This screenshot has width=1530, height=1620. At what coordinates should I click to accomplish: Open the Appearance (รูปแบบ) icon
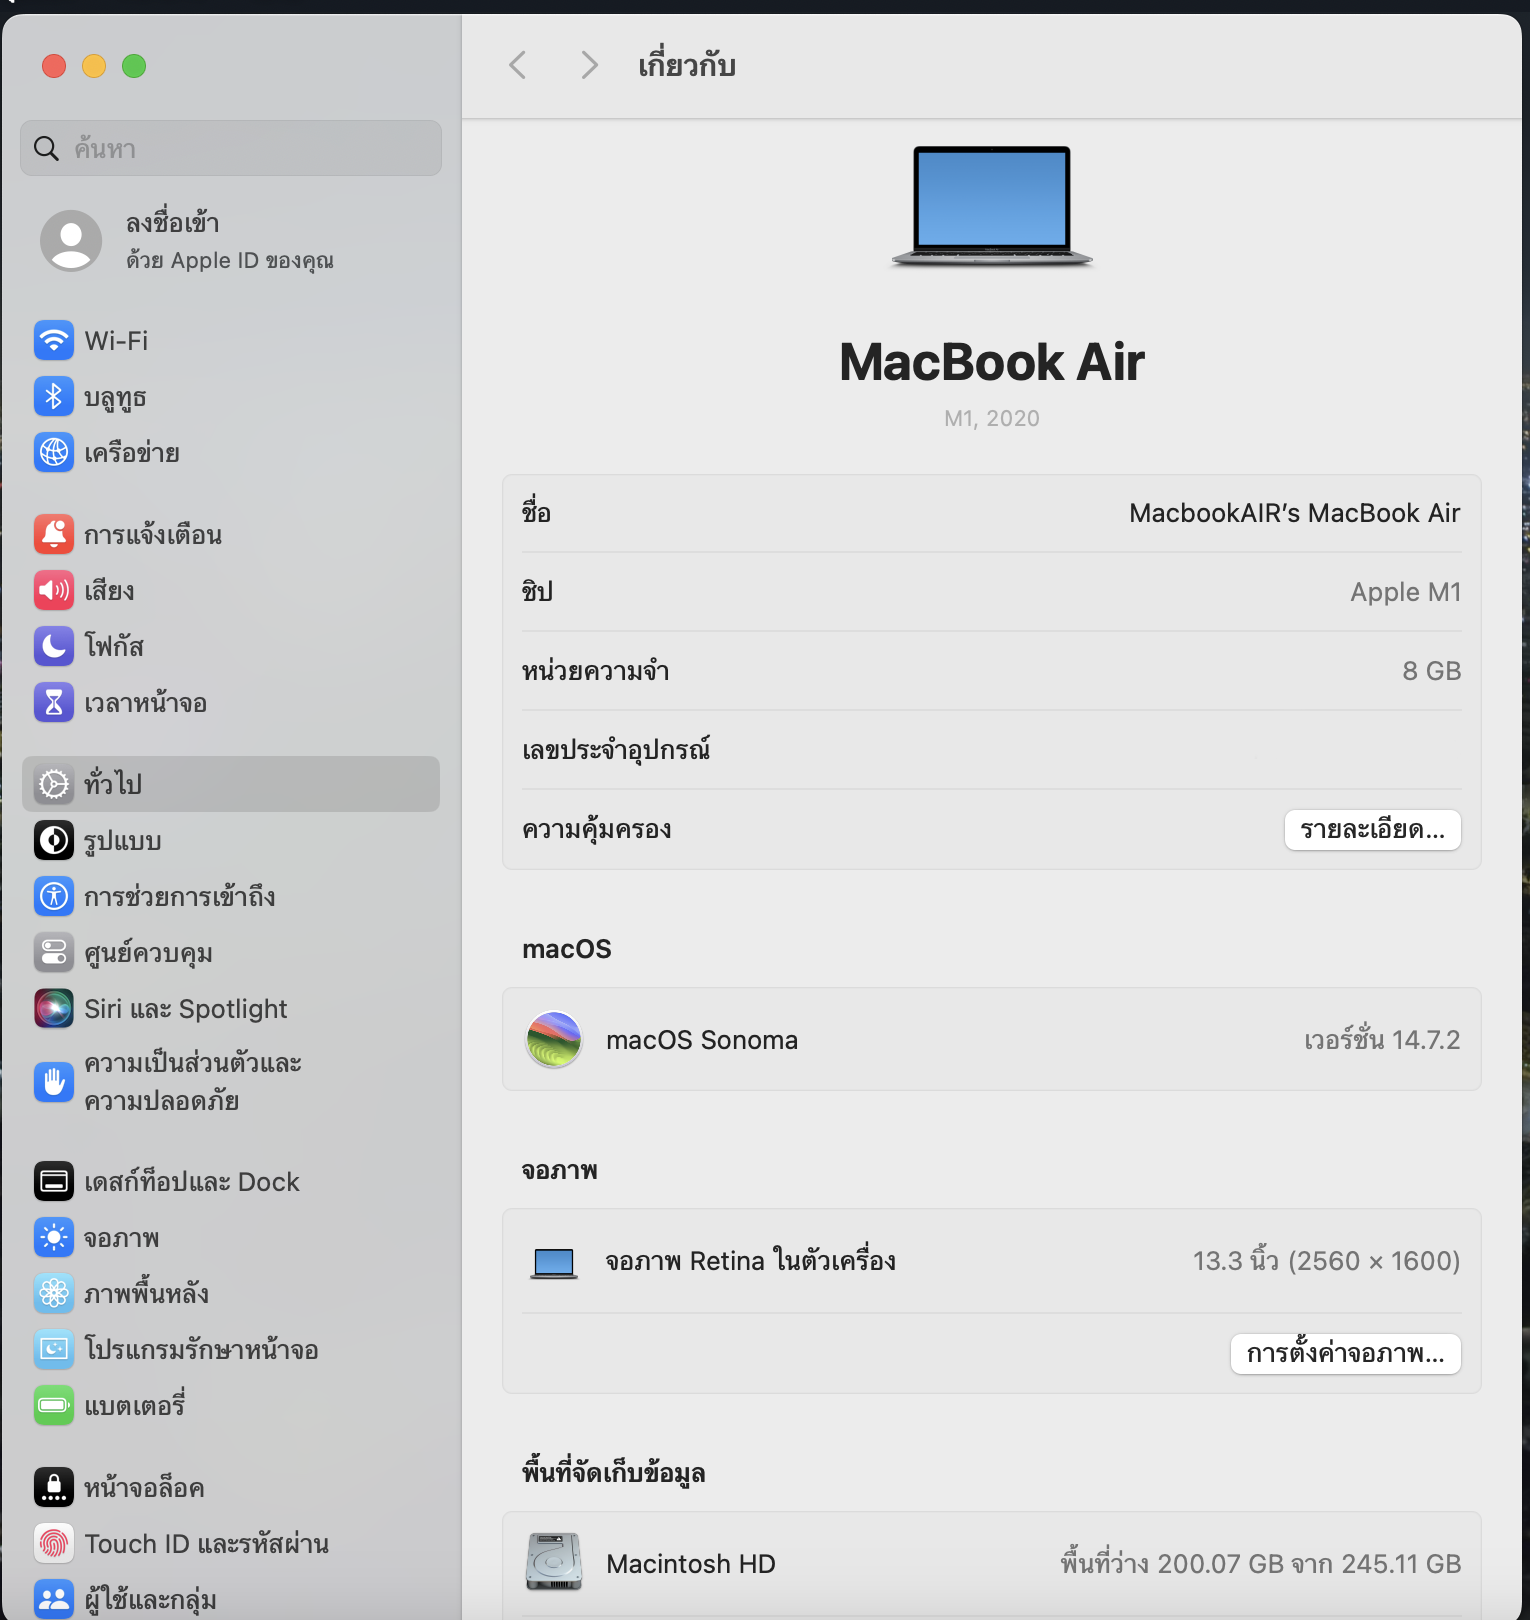pyautogui.click(x=54, y=840)
